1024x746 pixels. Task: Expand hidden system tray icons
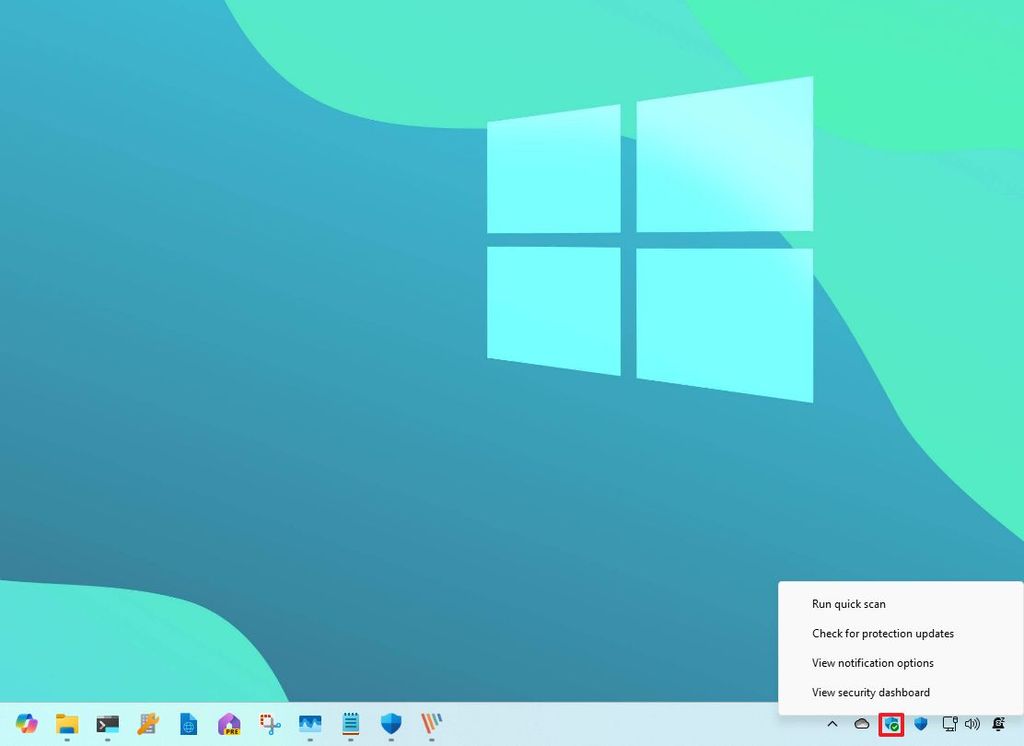[833, 724]
